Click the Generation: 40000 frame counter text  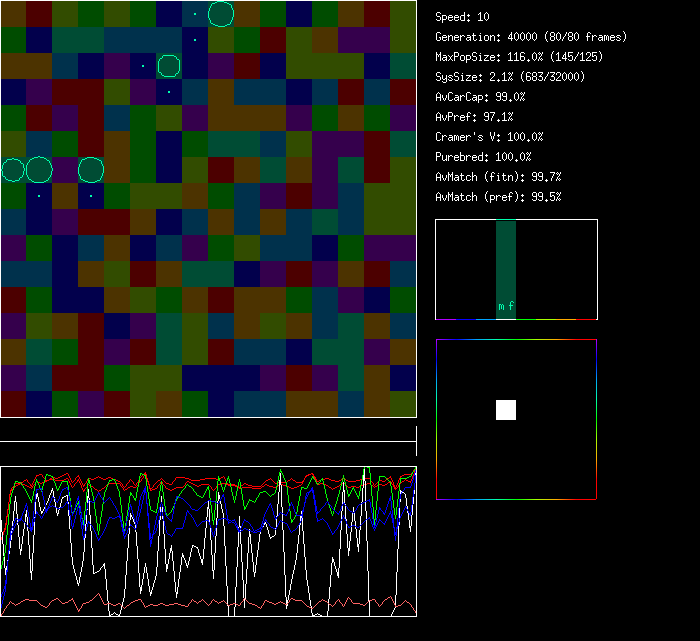(531, 37)
